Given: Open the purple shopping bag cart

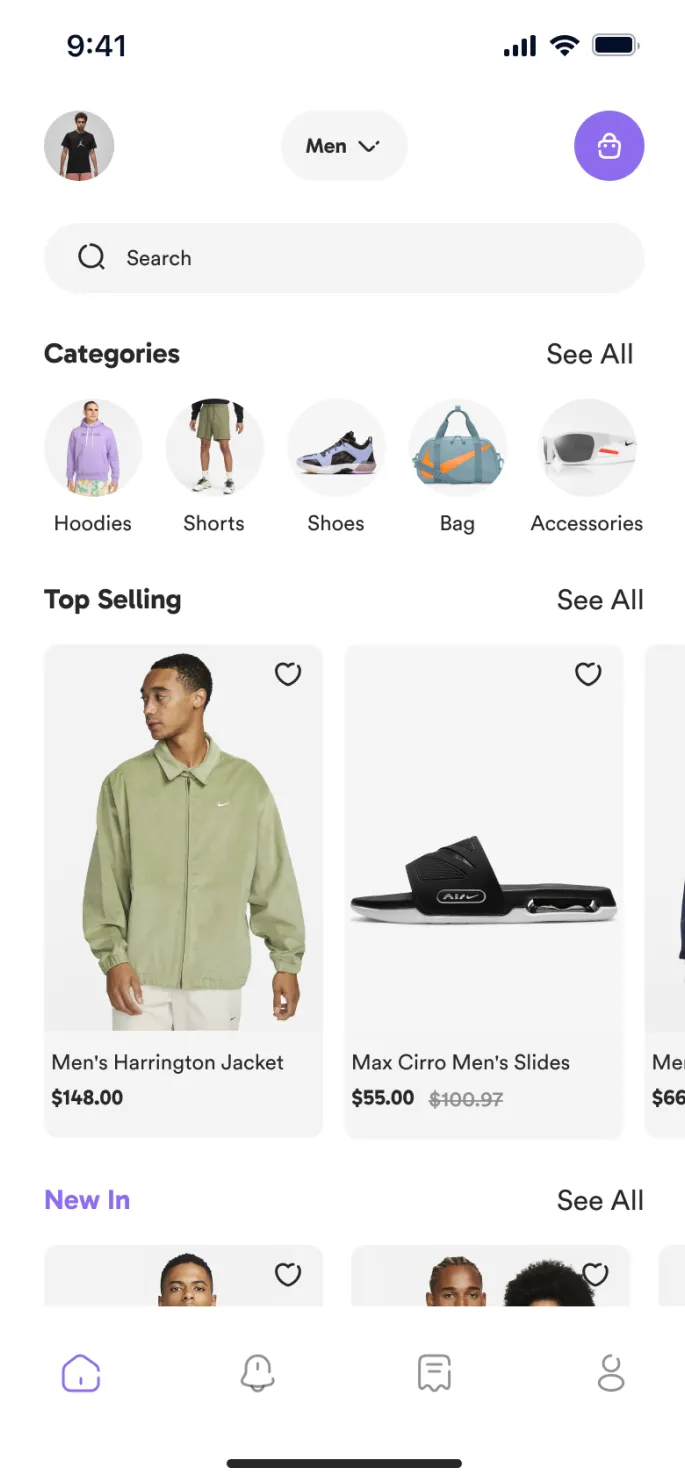Looking at the screenshot, I should (609, 146).
